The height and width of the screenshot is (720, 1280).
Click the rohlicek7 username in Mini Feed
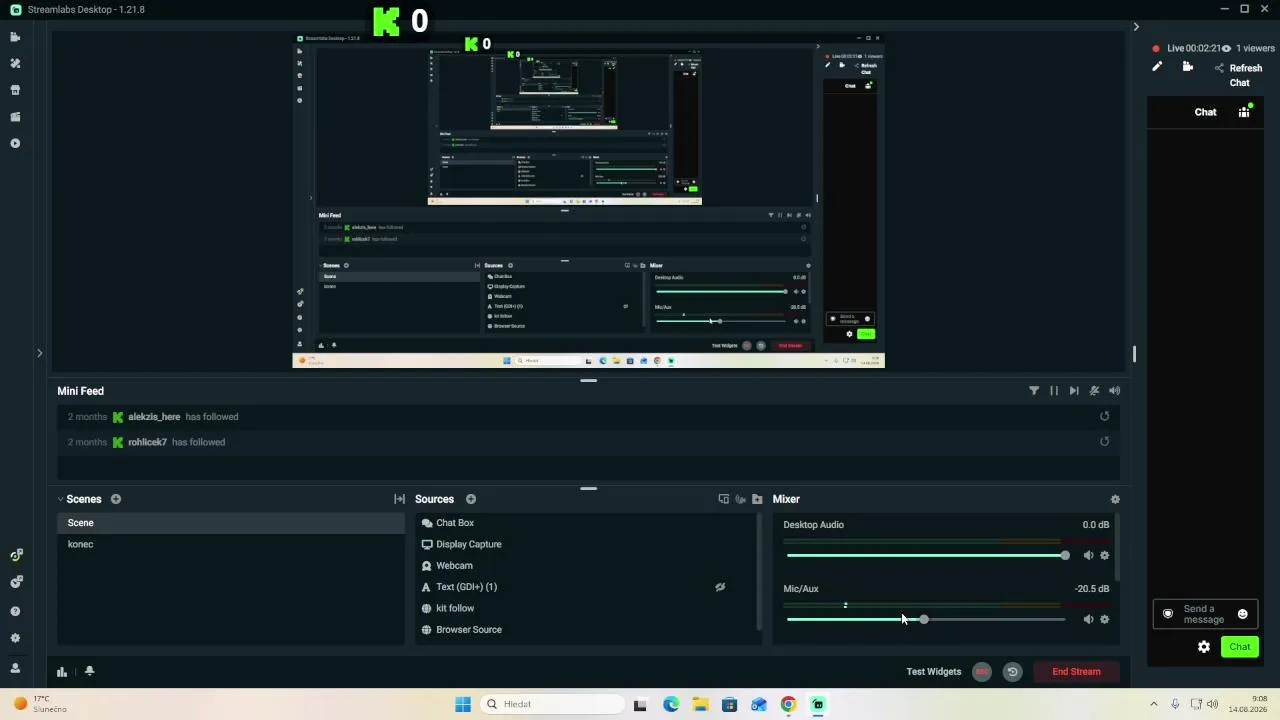click(x=147, y=442)
